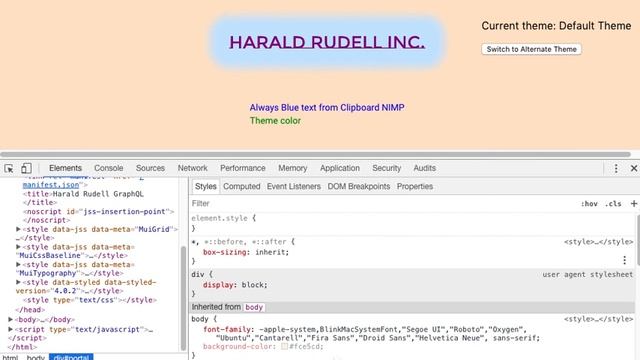Image resolution: width=640 pixels, height=360 pixels.
Task: Switch to the Memory tab
Action: [292, 168]
